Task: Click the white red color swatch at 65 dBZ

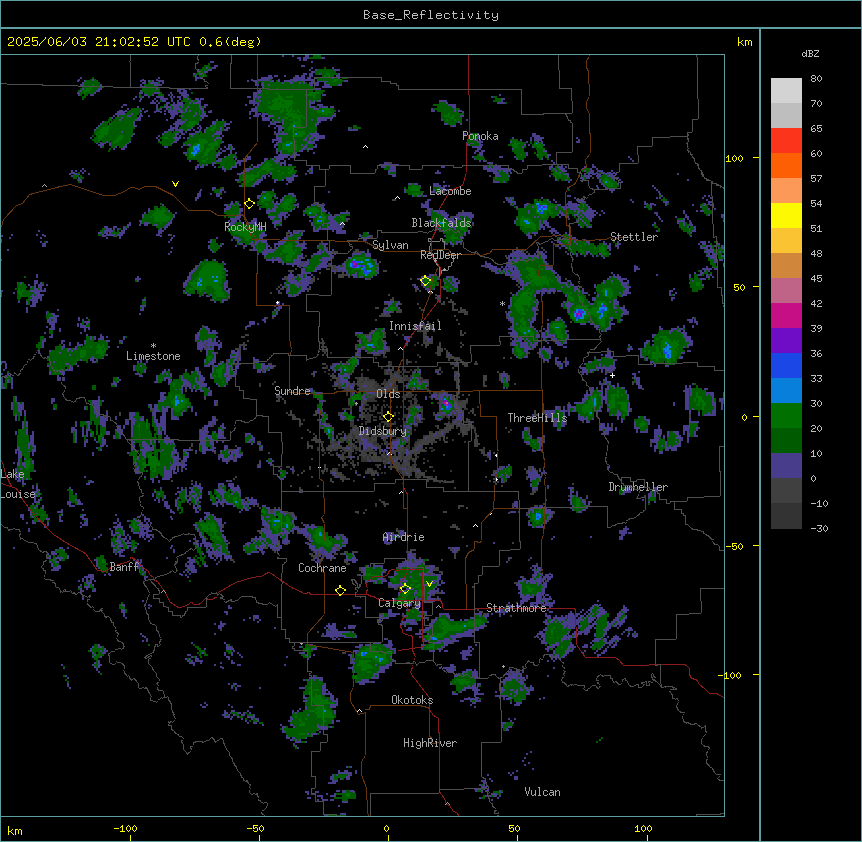Action: pos(786,140)
